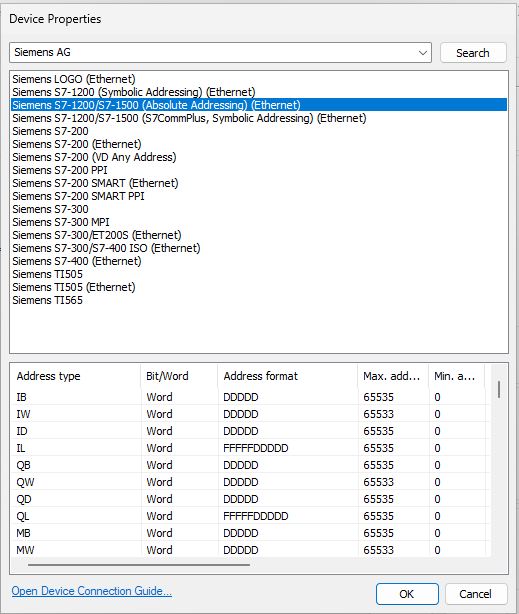The height and width of the screenshot is (614, 519).
Task: Select the QW address type row
Action: pos(251,482)
